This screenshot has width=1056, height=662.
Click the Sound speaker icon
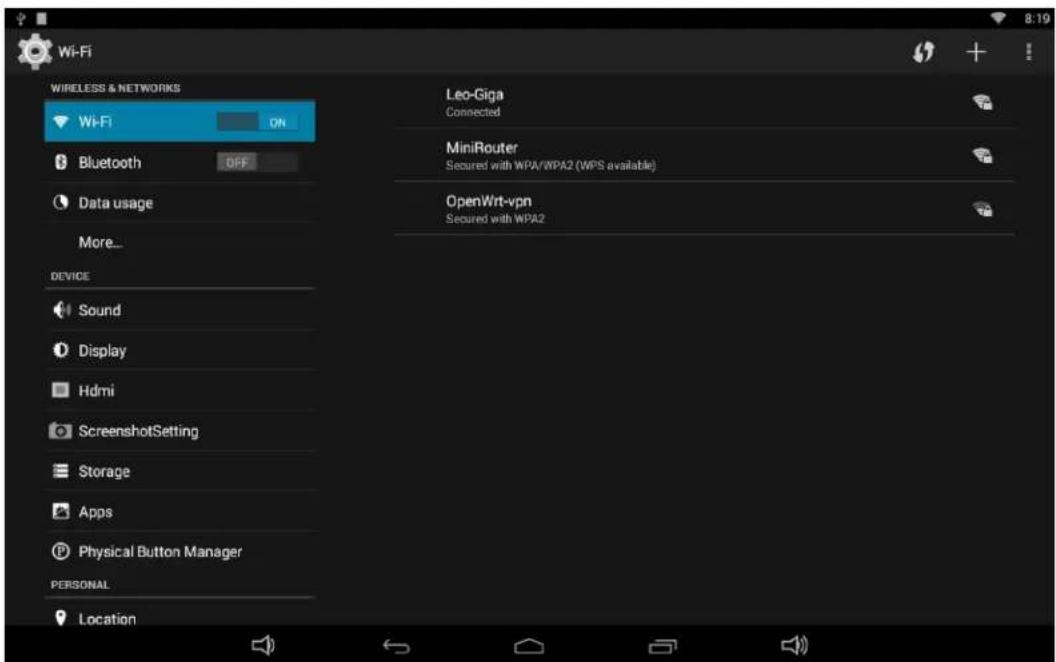(x=61, y=310)
